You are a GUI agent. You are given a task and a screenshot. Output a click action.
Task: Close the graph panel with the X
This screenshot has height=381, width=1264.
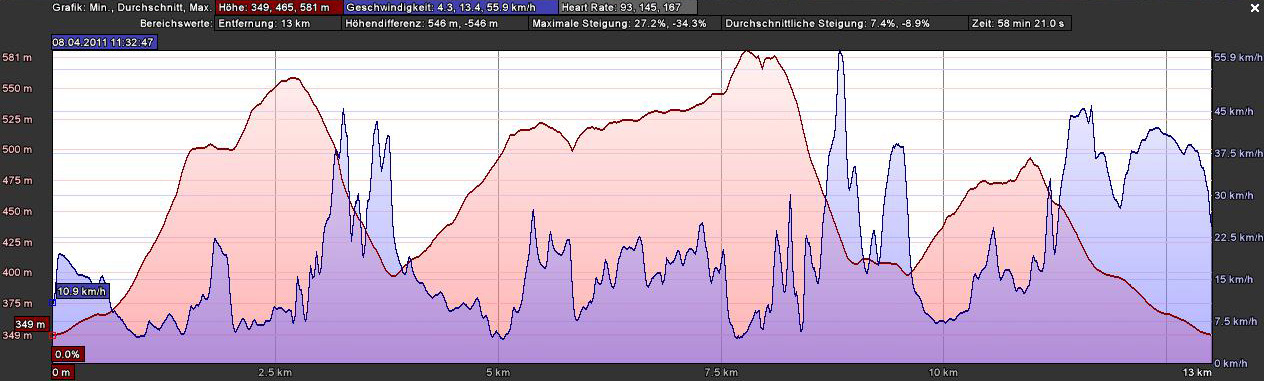tap(1254, 7)
